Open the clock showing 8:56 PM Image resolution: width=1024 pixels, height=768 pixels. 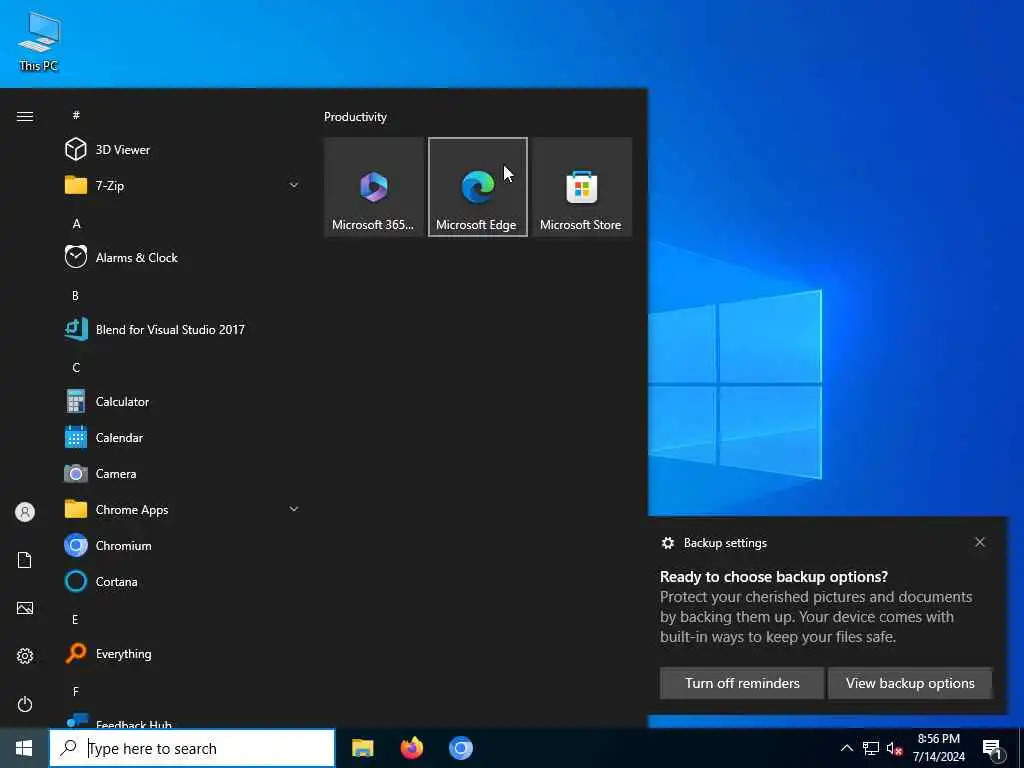tap(938, 748)
